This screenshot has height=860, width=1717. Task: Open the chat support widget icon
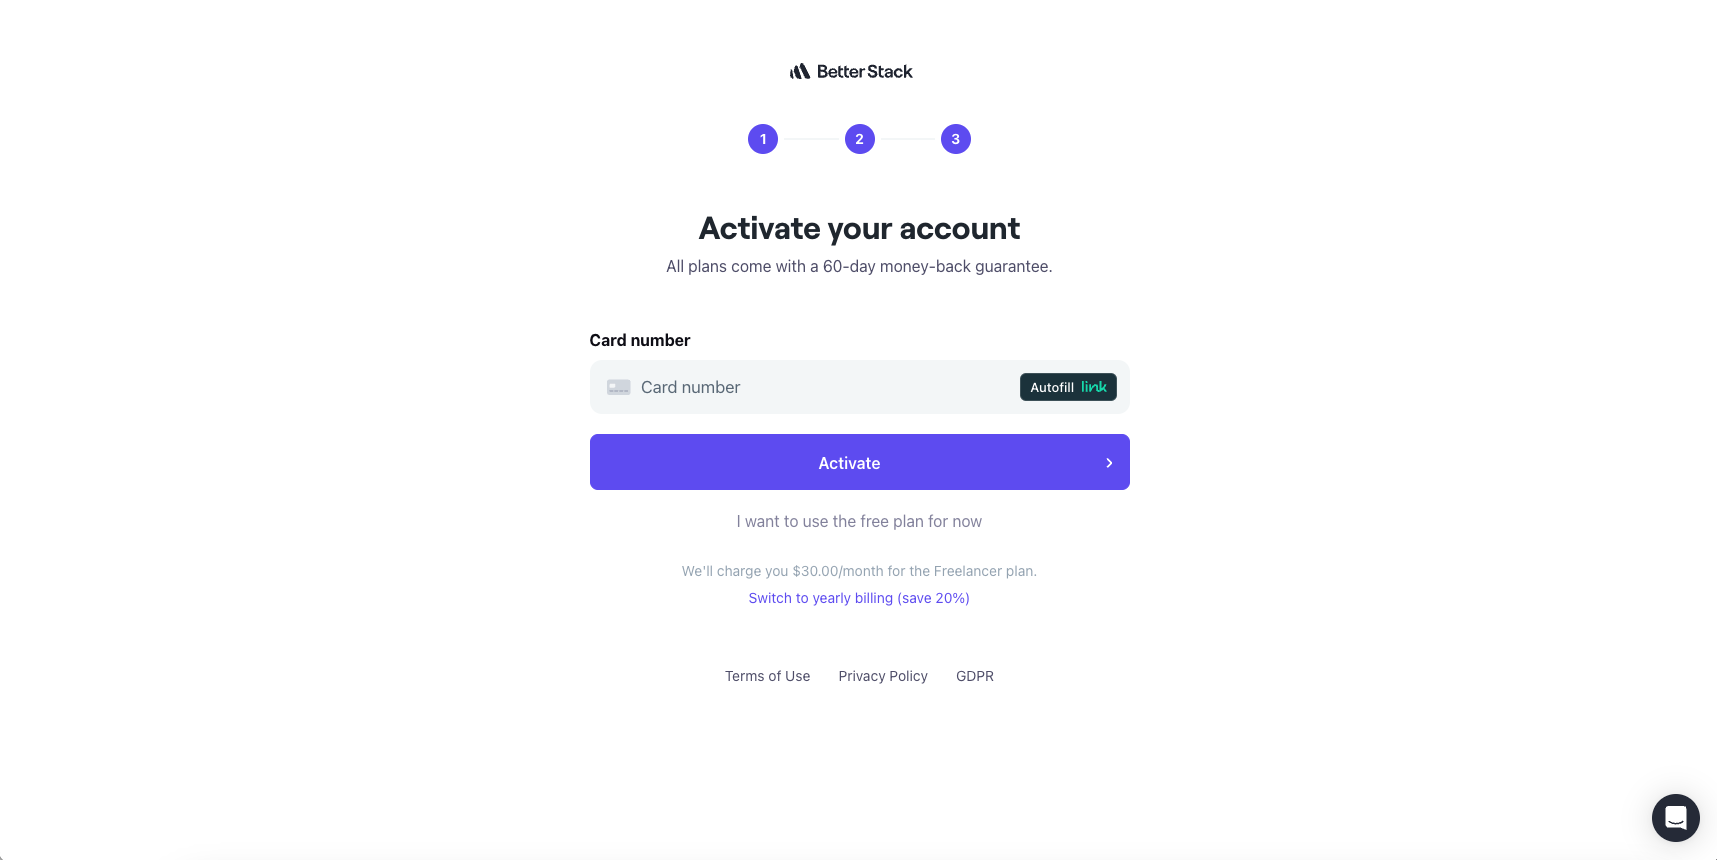pos(1676,818)
